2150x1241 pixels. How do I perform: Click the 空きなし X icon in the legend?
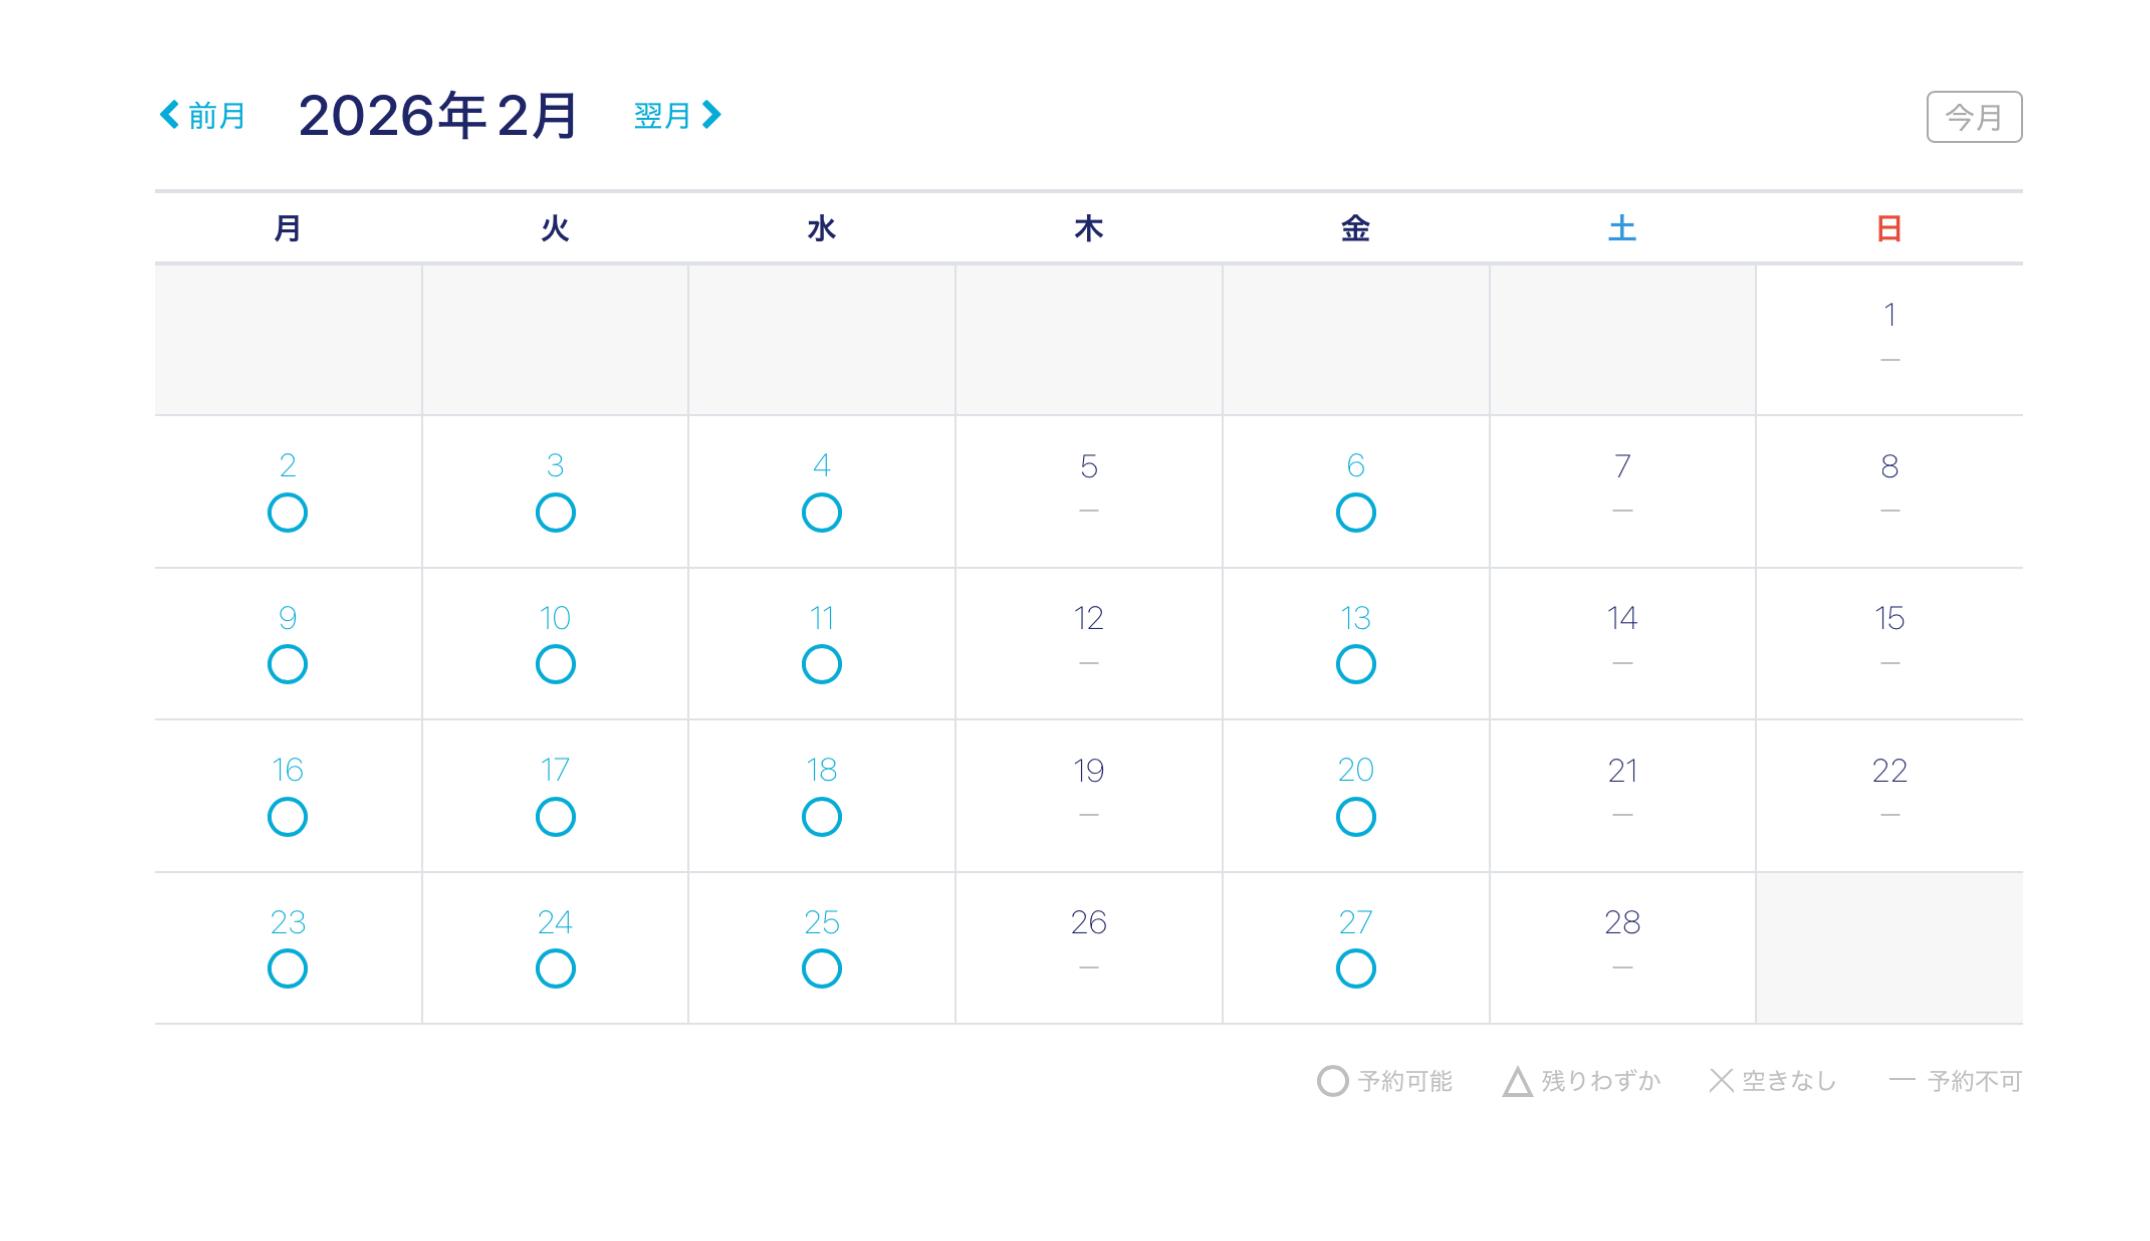pyautogui.click(x=1724, y=1080)
